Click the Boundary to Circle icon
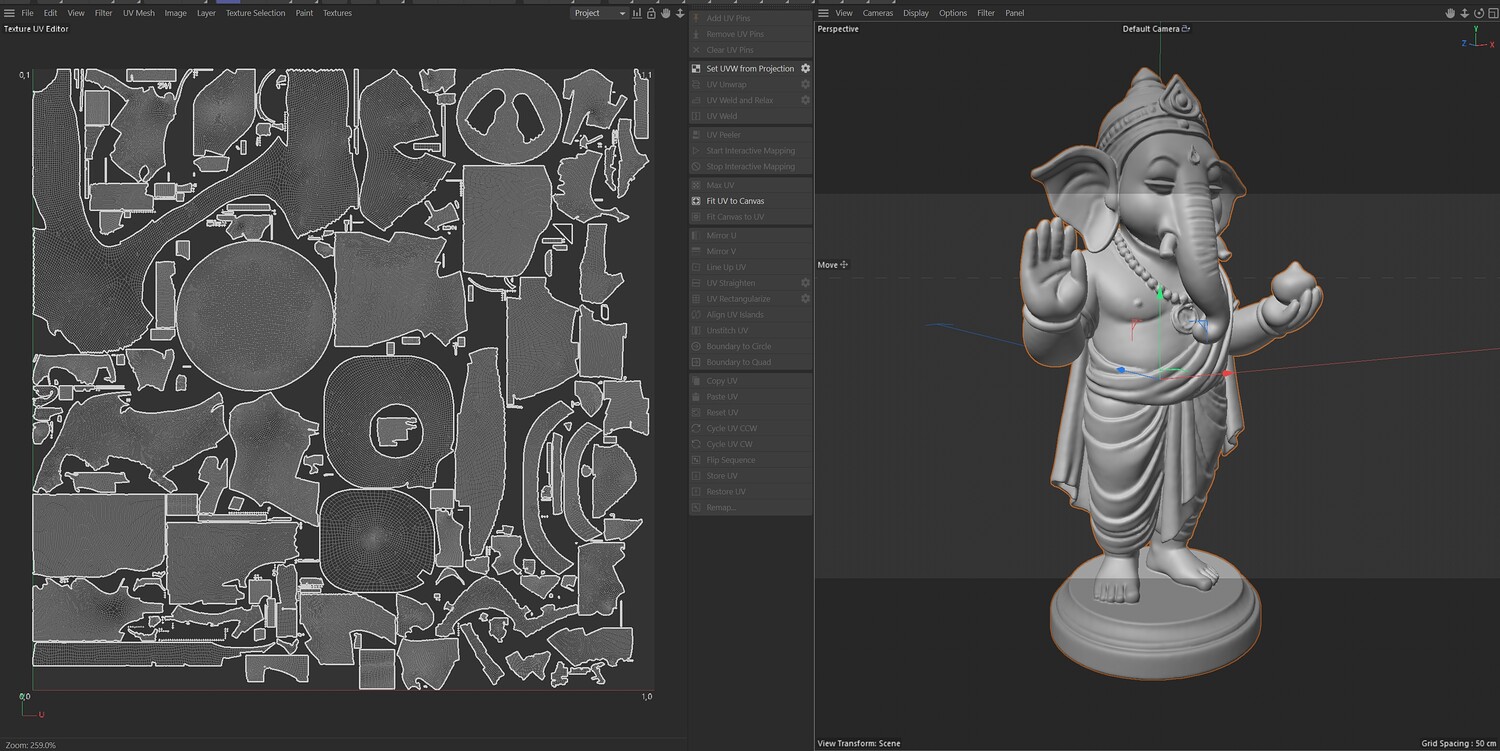This screenshot has height=751, width=1500. click(x=697, y=346)
